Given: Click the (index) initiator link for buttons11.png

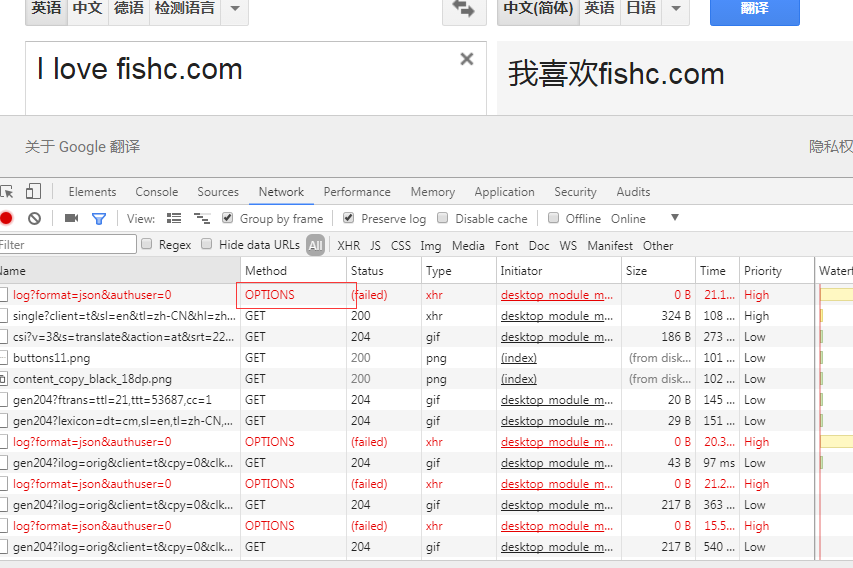Looking at the screenshot, I should click(x=518, y=358).
